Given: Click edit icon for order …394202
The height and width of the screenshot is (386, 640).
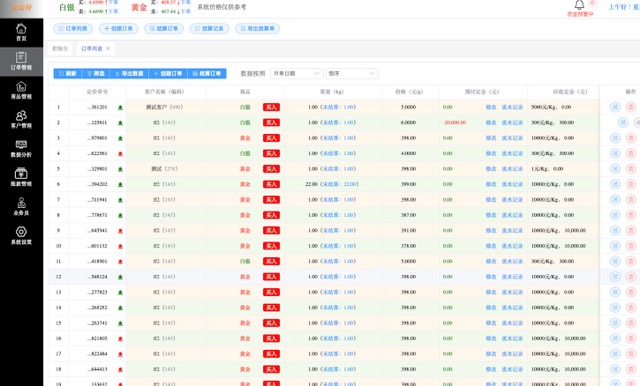Looking at the screenshot, I should [x=615, y=184].
